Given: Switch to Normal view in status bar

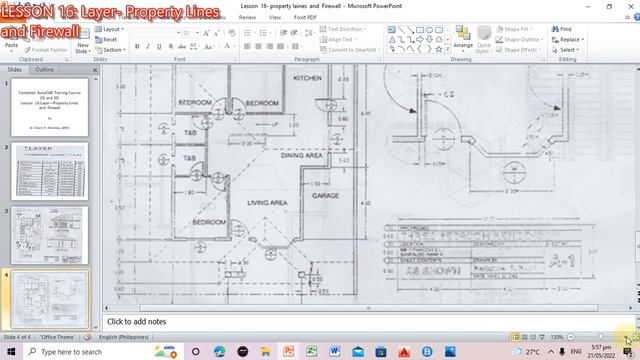Looking at the screenshot, I should [x=516, y=337].
